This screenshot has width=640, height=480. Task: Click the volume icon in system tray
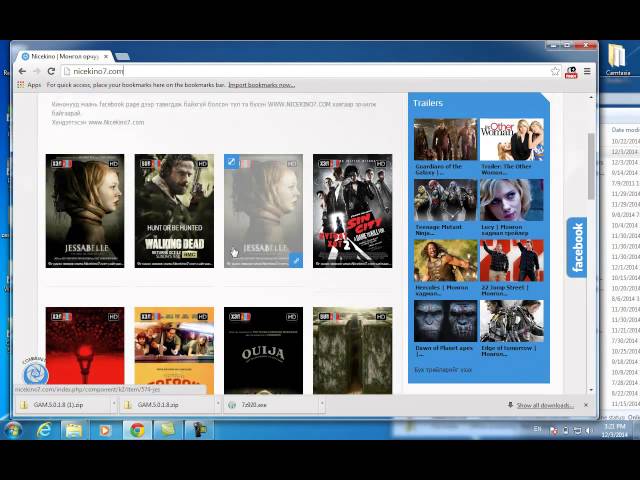point(588,430)
